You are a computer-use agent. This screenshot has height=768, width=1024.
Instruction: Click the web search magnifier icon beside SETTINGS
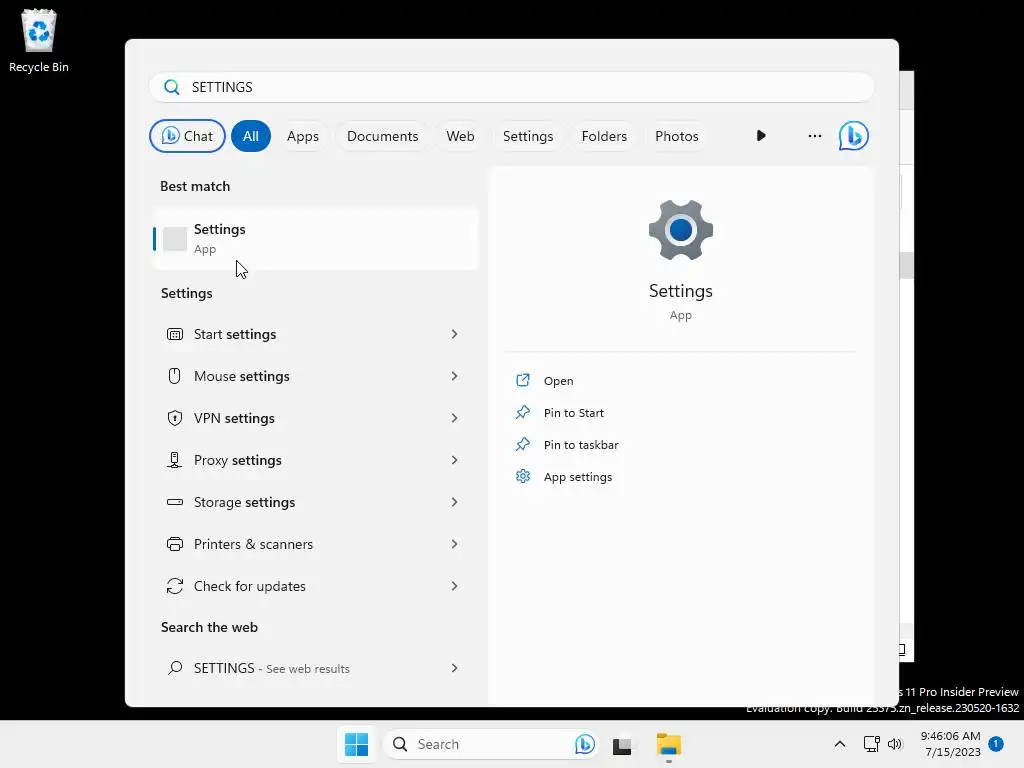point(174,668)
